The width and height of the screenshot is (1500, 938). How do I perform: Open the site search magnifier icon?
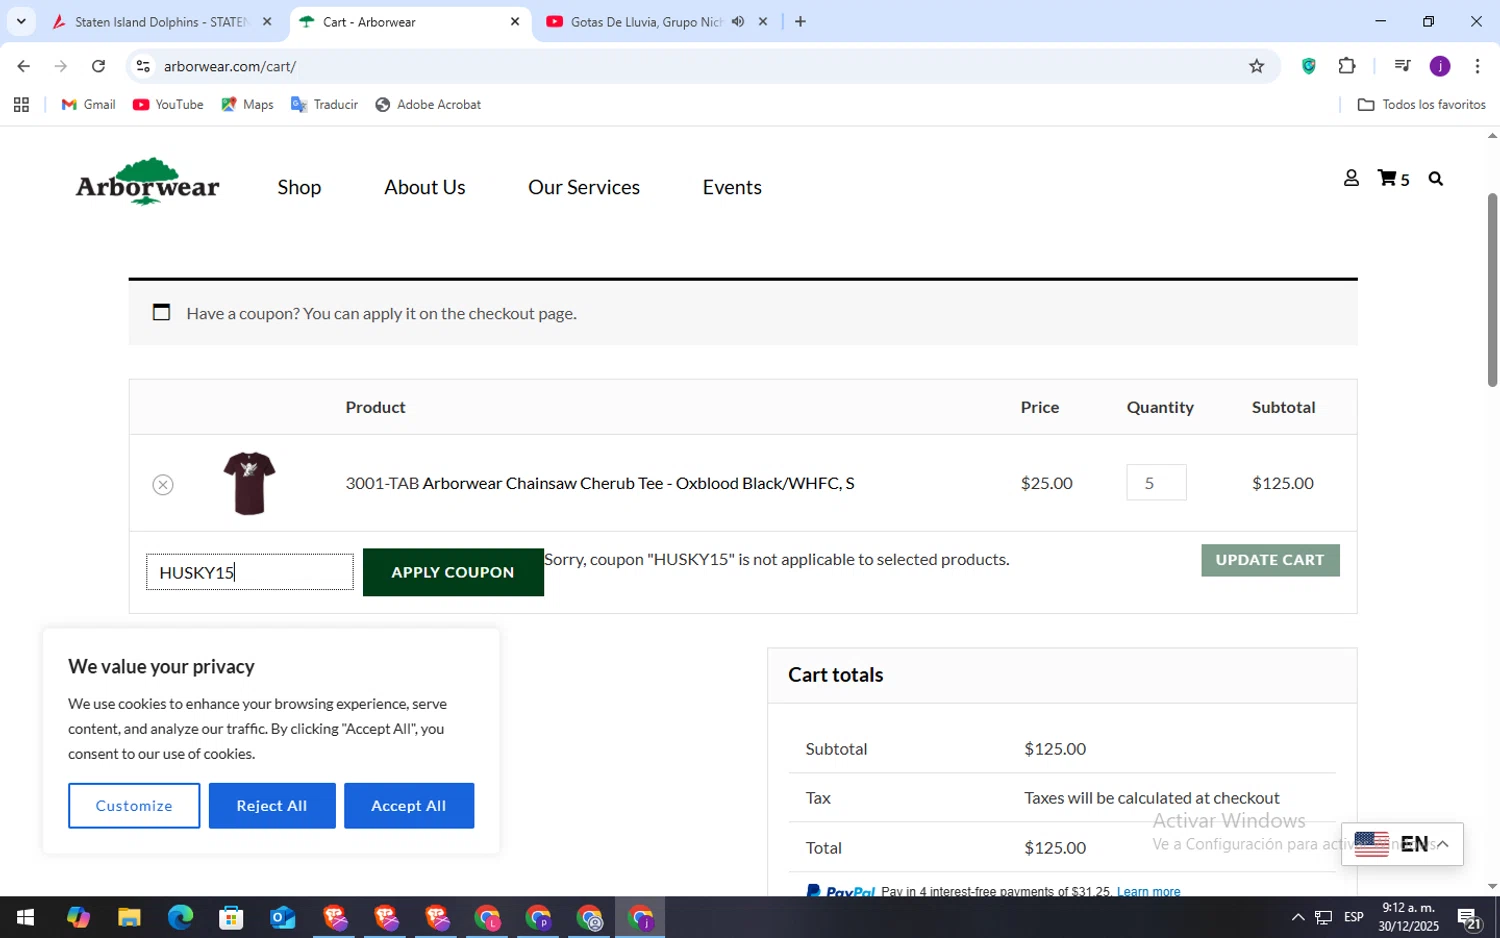[x=1436, y=179]
